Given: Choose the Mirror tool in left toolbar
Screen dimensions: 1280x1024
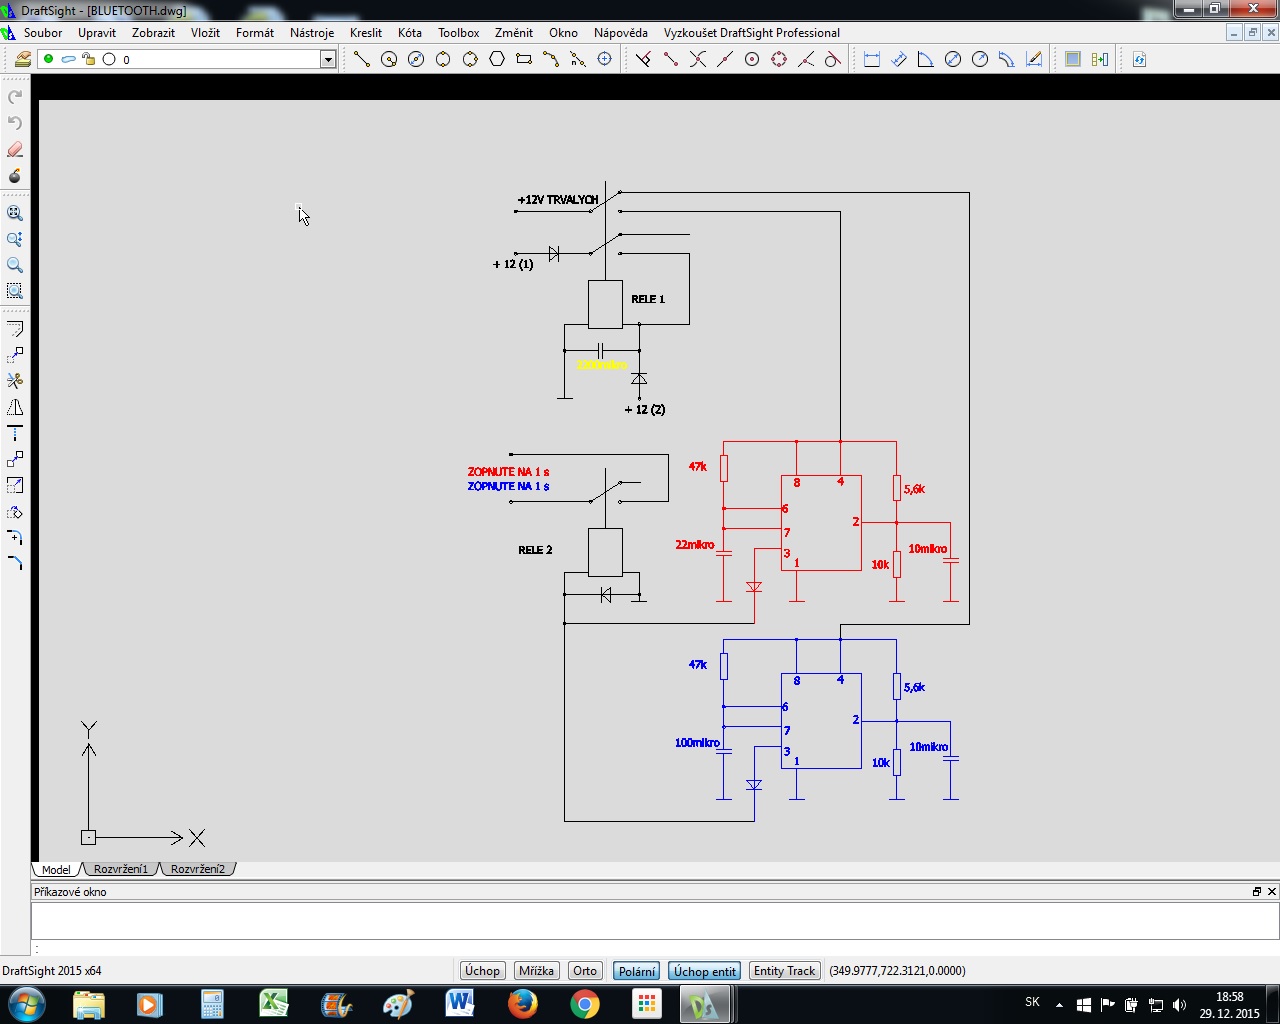Looking at the screenshot, I should click(x=15, y=407).
